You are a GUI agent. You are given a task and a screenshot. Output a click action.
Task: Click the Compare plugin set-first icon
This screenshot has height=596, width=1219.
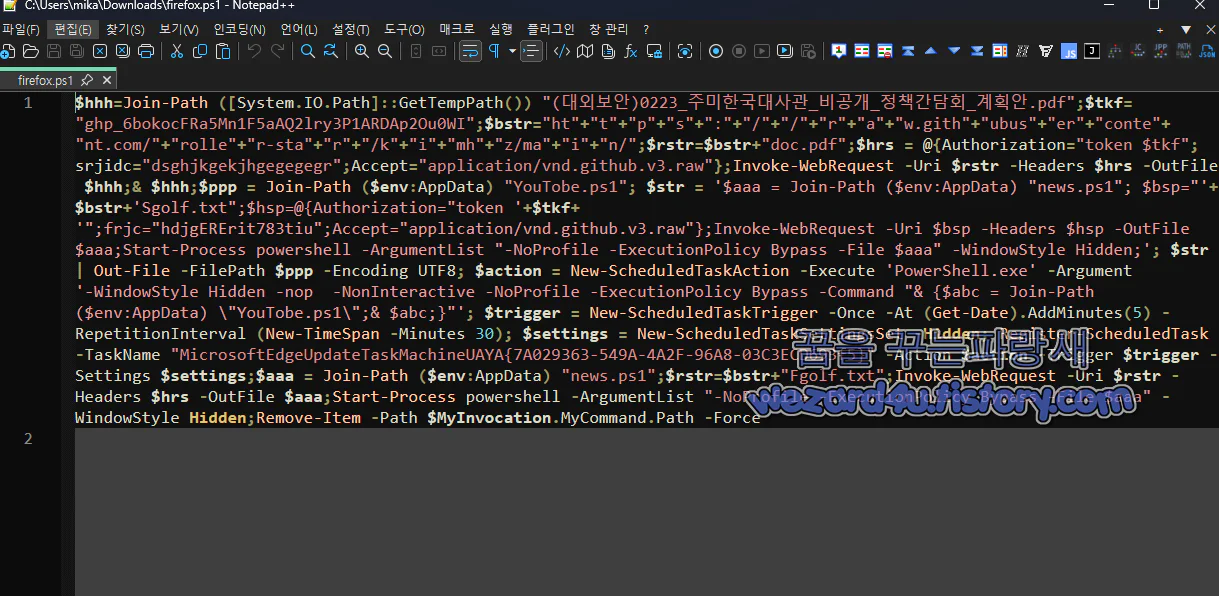click(x=839, y=51)
